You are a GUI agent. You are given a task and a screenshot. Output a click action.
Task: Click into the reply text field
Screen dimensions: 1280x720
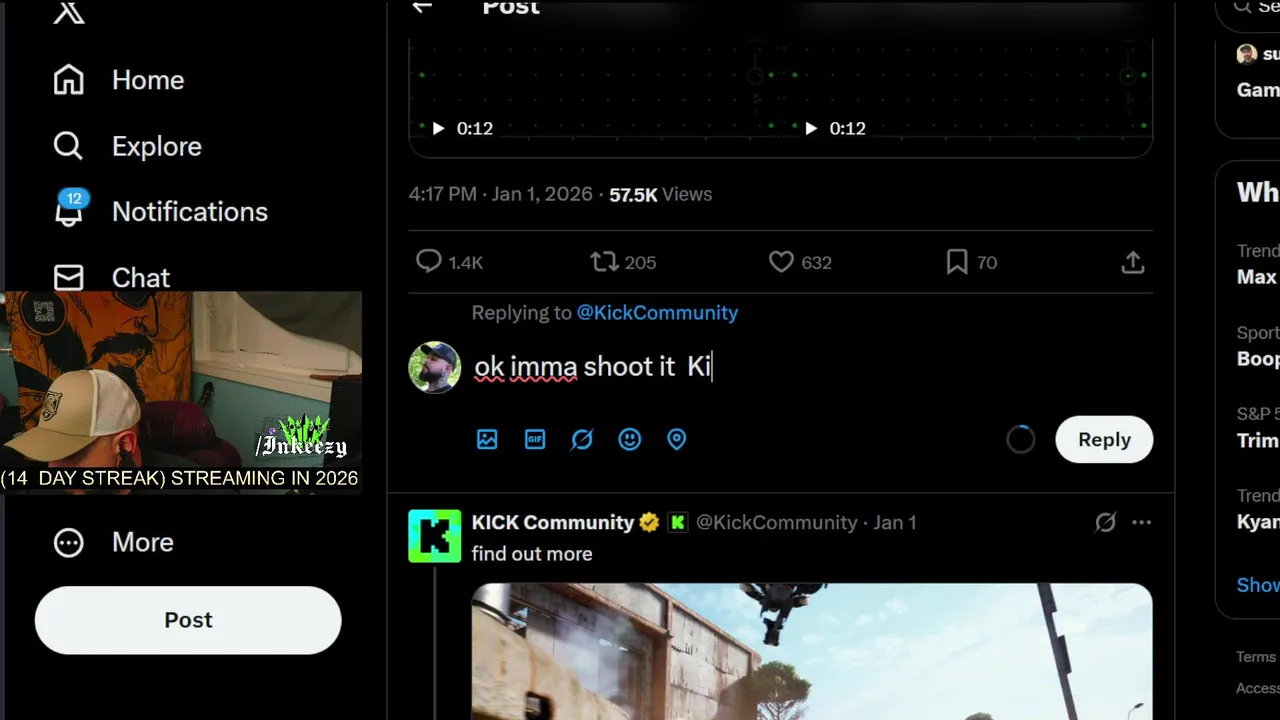tap(811, 367)
